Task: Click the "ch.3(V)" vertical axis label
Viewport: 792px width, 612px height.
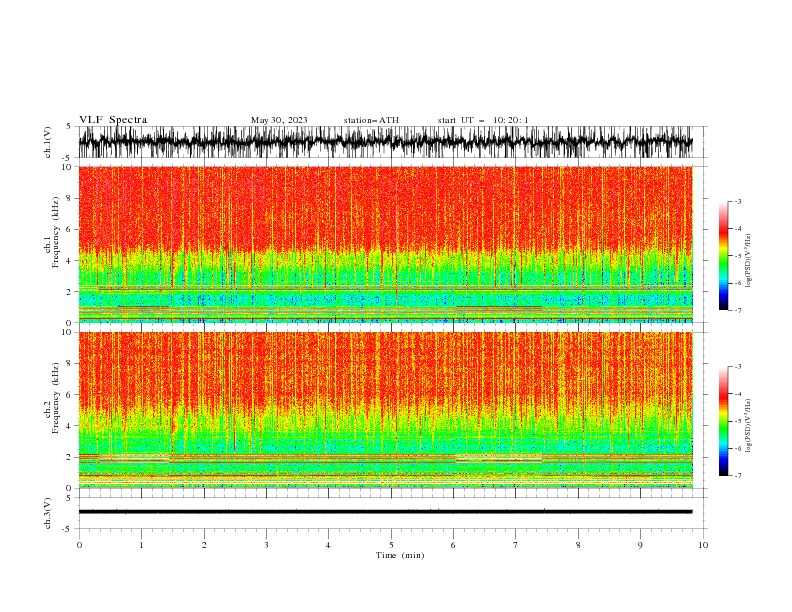Action: 48,513
